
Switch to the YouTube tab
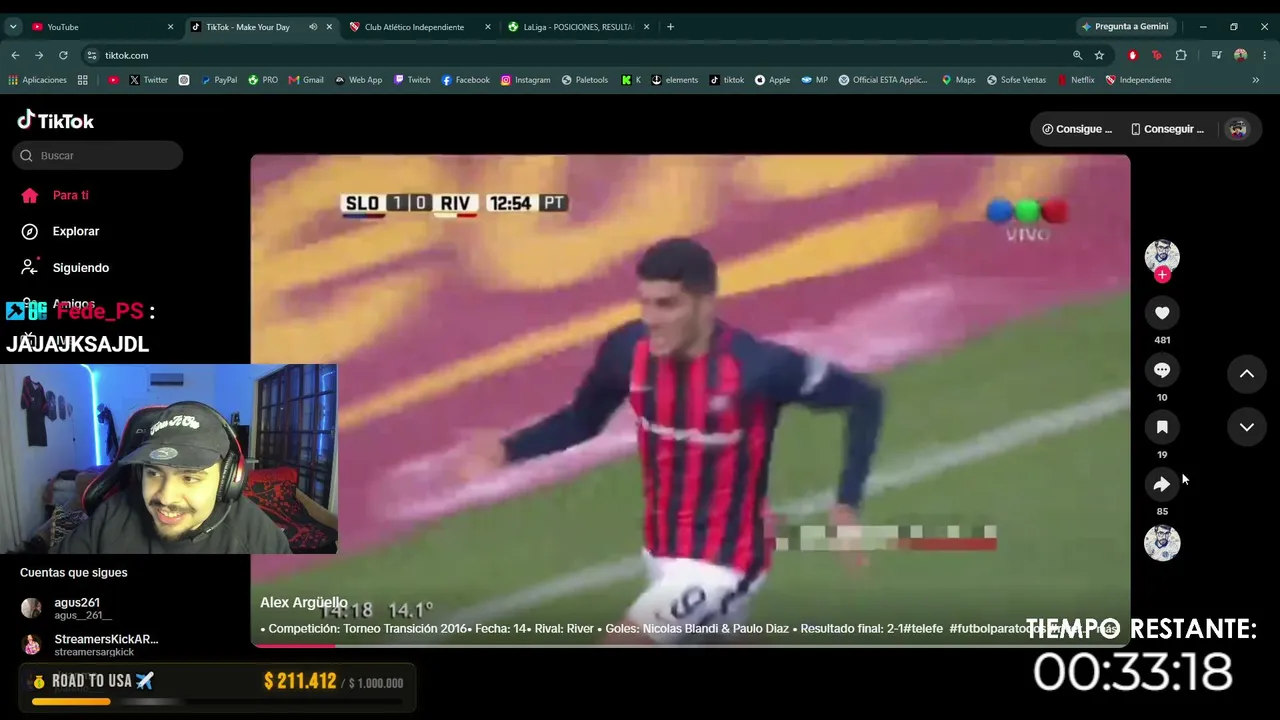click(98, 27)
